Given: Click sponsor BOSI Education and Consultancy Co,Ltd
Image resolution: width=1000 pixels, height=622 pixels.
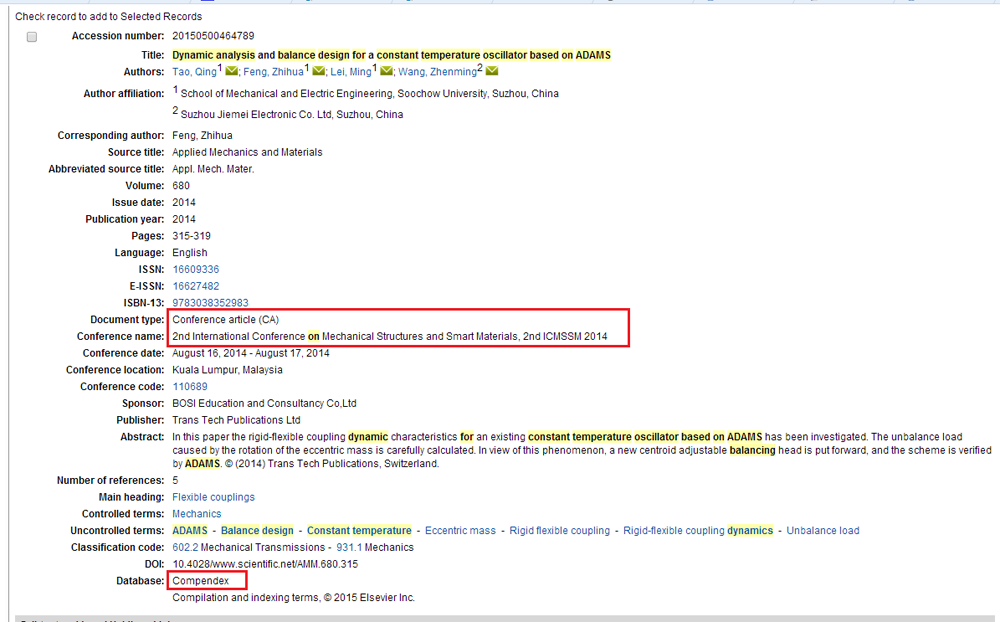Looking at the screenshot, I should click(264, 403).
